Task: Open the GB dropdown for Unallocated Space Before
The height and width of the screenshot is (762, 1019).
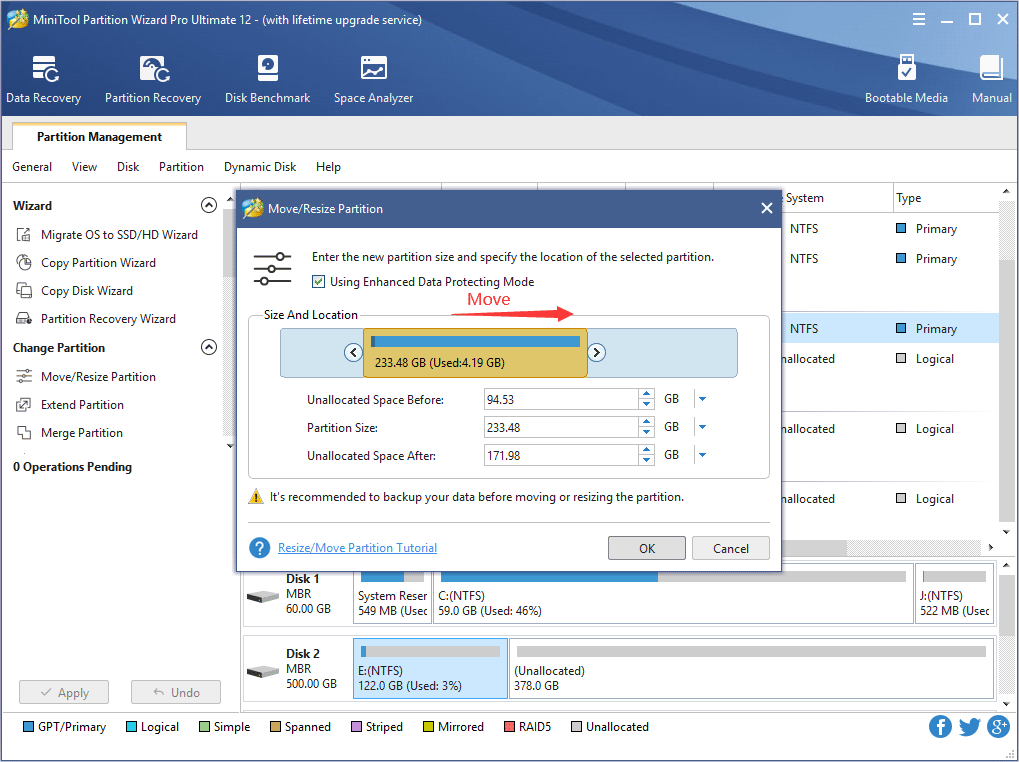Action: click(x=701, y=398)
